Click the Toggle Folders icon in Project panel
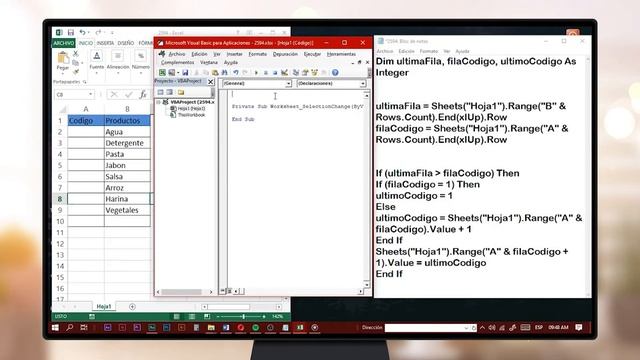 pyautogui.click(x=181, y=92)
